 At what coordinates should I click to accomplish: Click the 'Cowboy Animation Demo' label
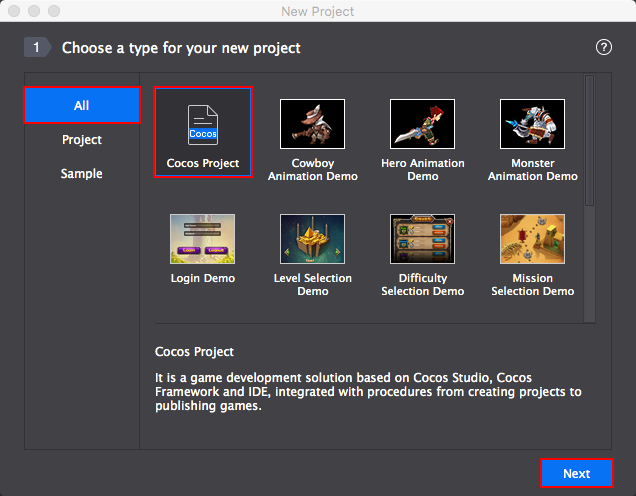click(313, 170)
